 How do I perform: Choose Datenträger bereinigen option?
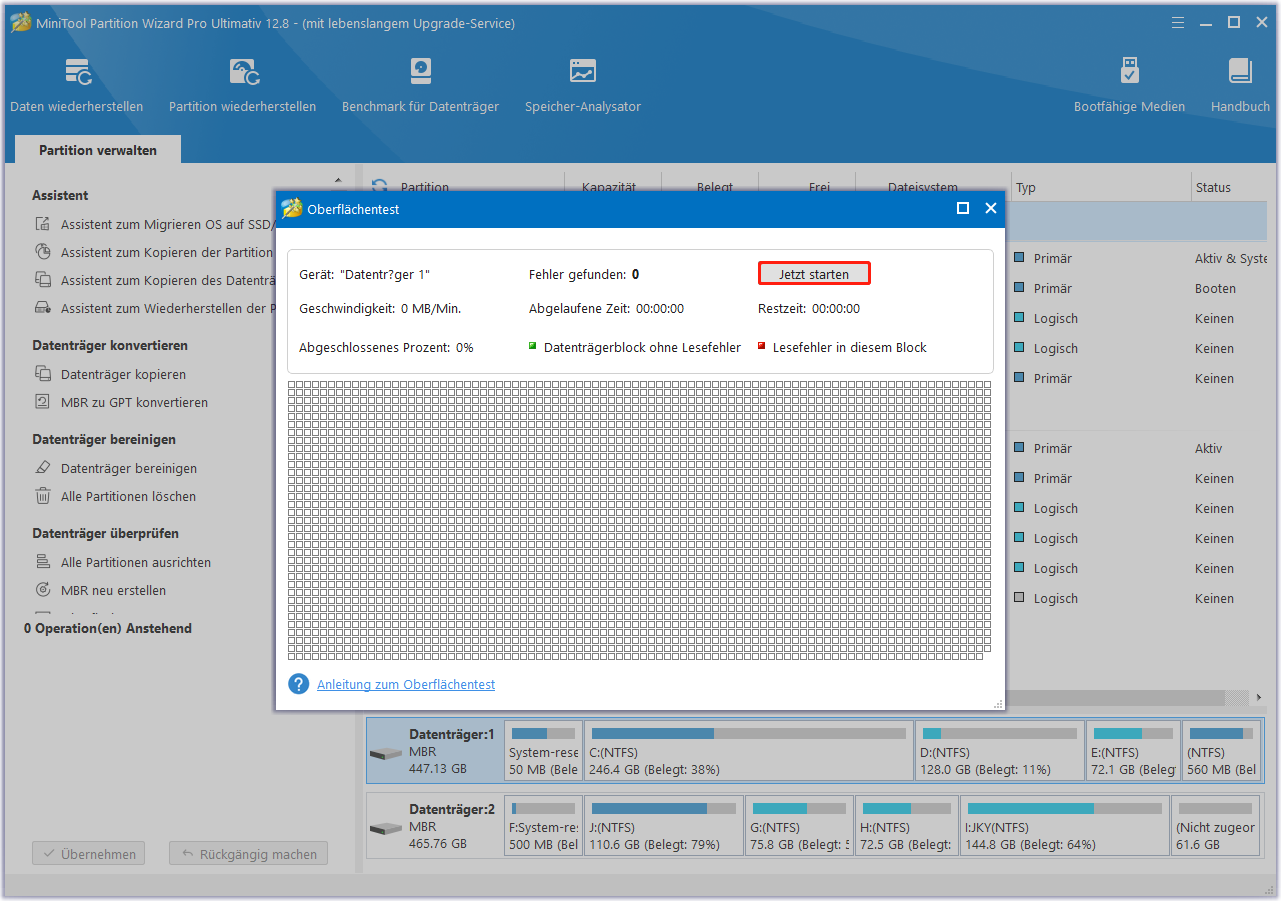pyautogui.click(x=129, y=469)
